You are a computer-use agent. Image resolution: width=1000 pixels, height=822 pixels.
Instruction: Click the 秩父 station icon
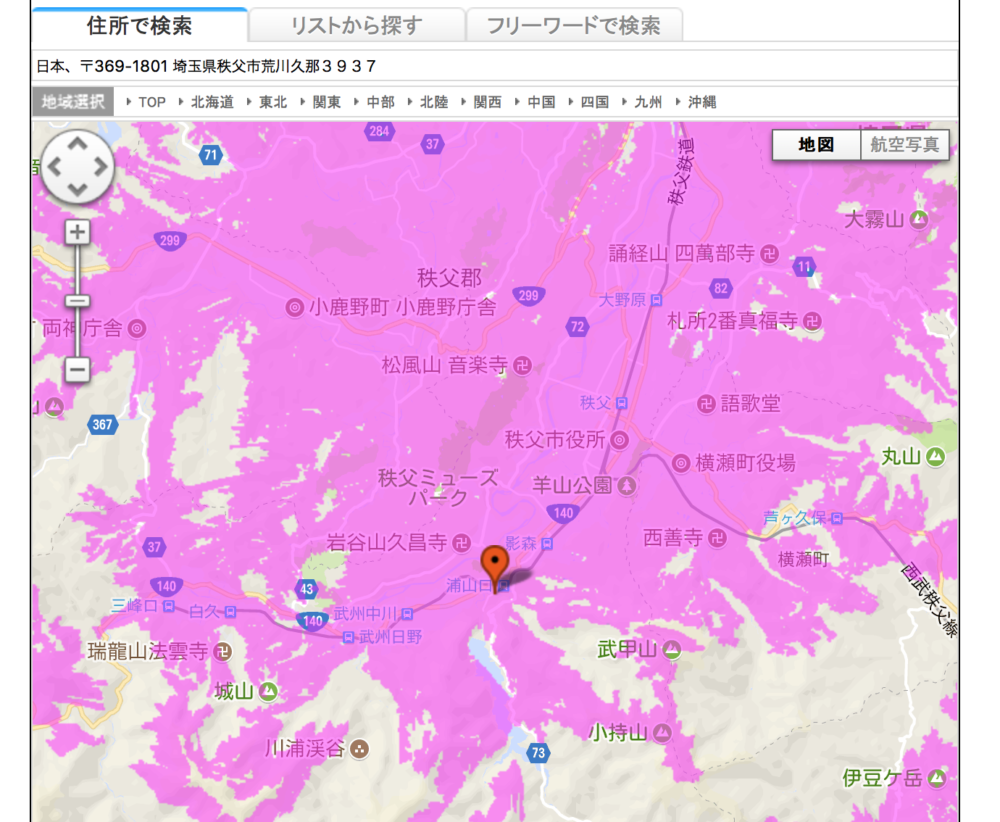(x=621, y=403)
